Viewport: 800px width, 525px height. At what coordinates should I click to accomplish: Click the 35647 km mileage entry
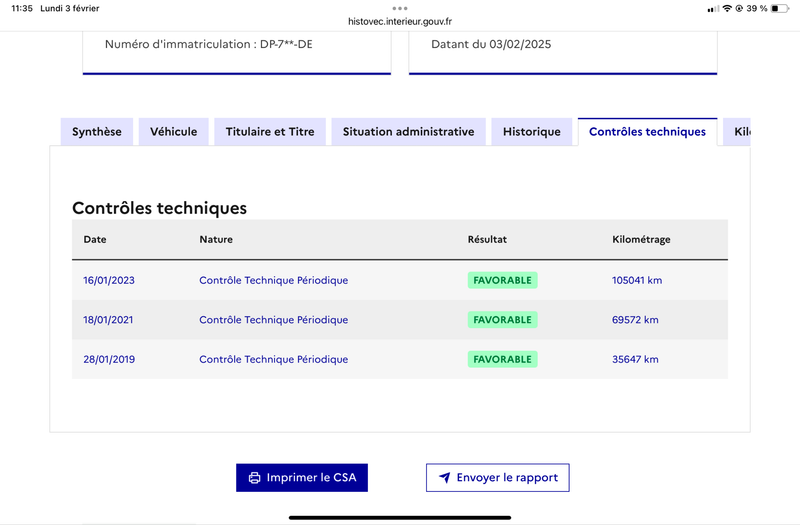coord(635,359)
